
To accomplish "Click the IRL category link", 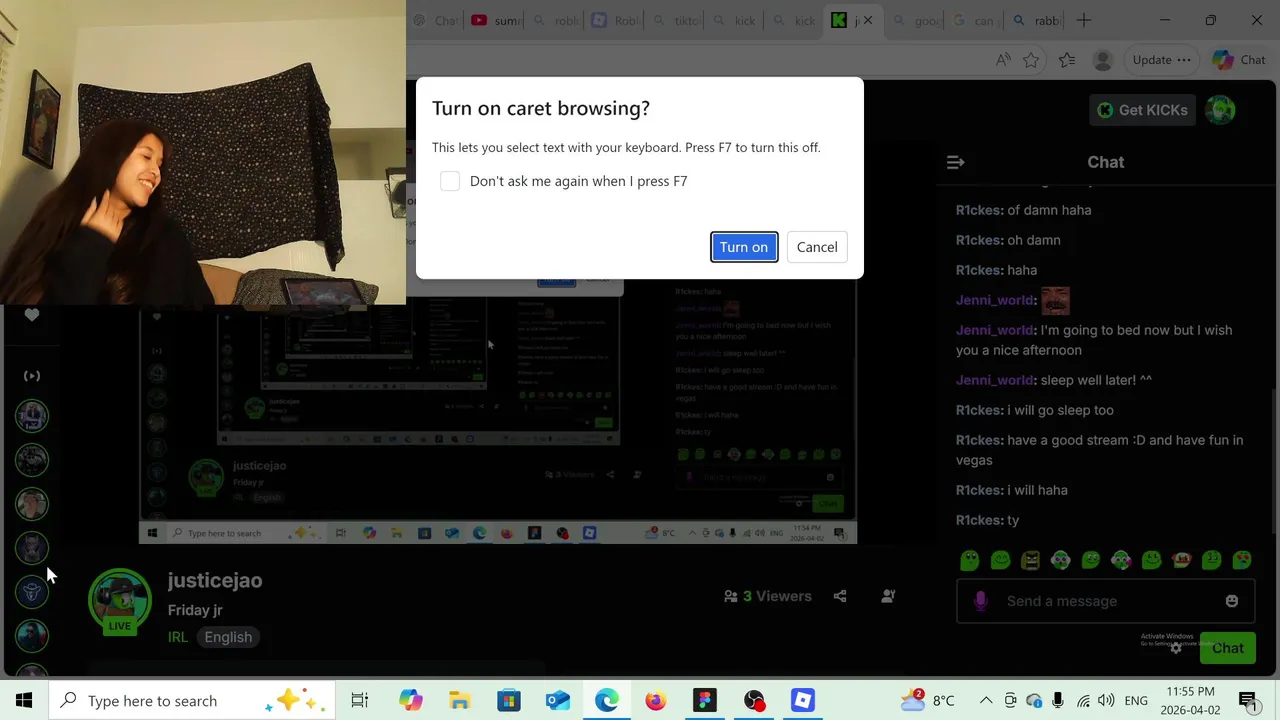I will coord(177,637).
